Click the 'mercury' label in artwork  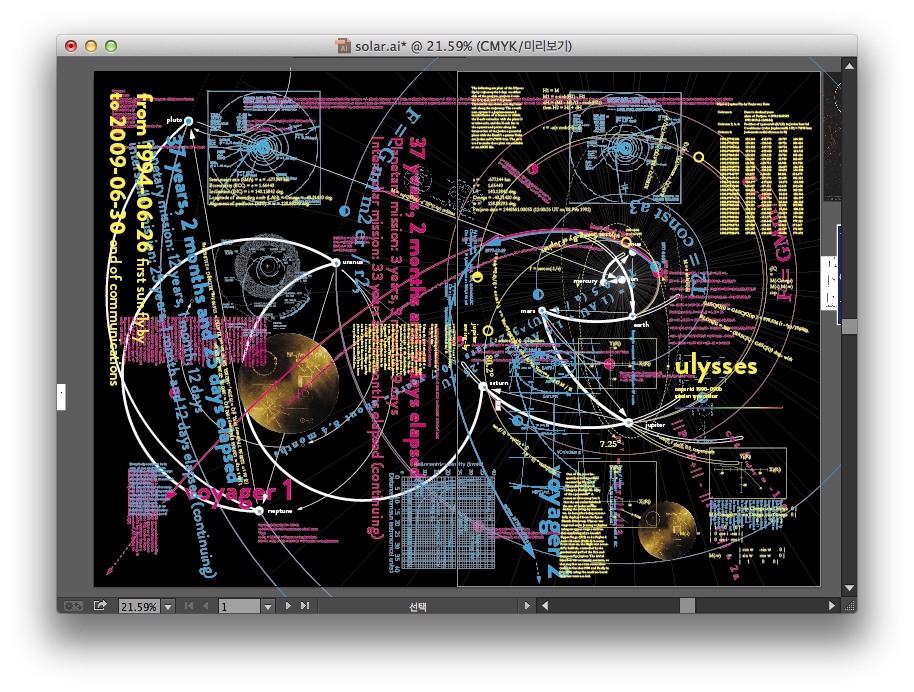pyautogui.click(x=585, y=282)
